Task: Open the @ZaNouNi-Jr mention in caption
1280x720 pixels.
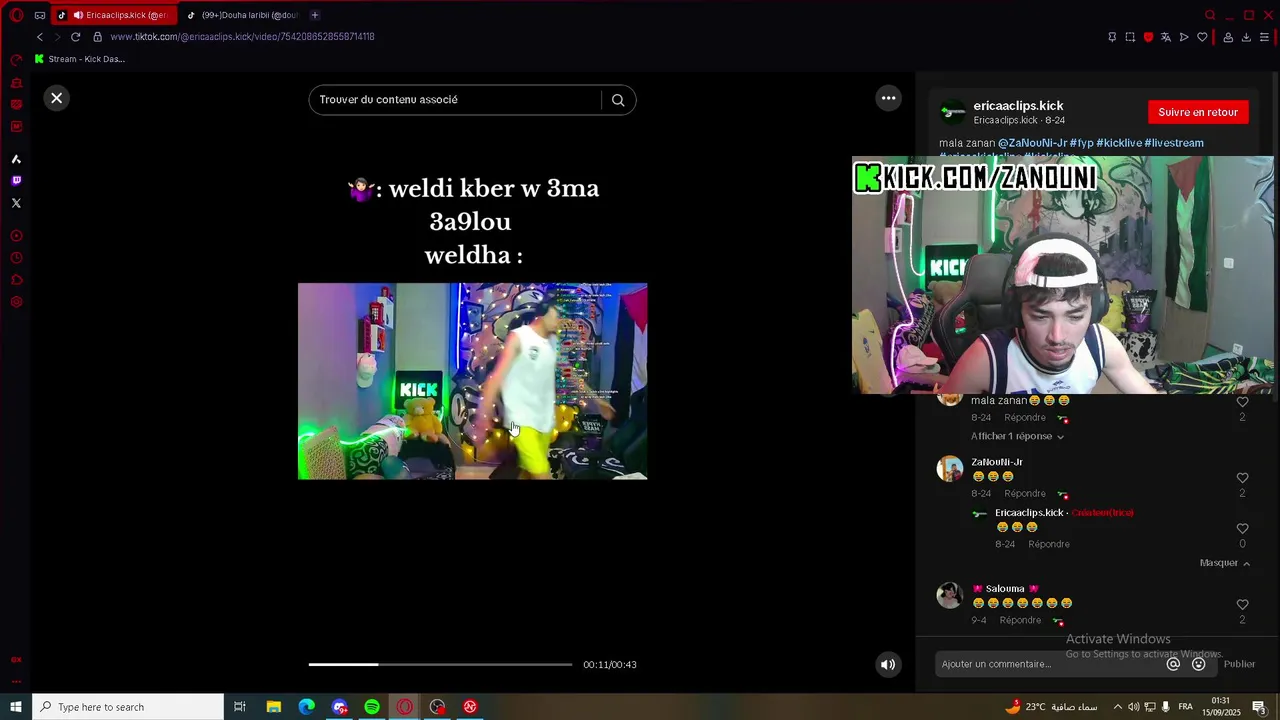Action: click(1032, 143)
